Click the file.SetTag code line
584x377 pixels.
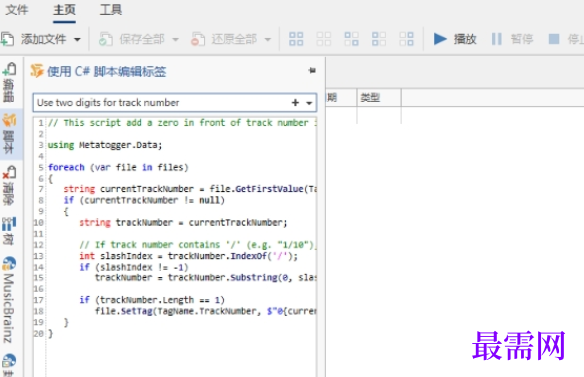(206, 311)
